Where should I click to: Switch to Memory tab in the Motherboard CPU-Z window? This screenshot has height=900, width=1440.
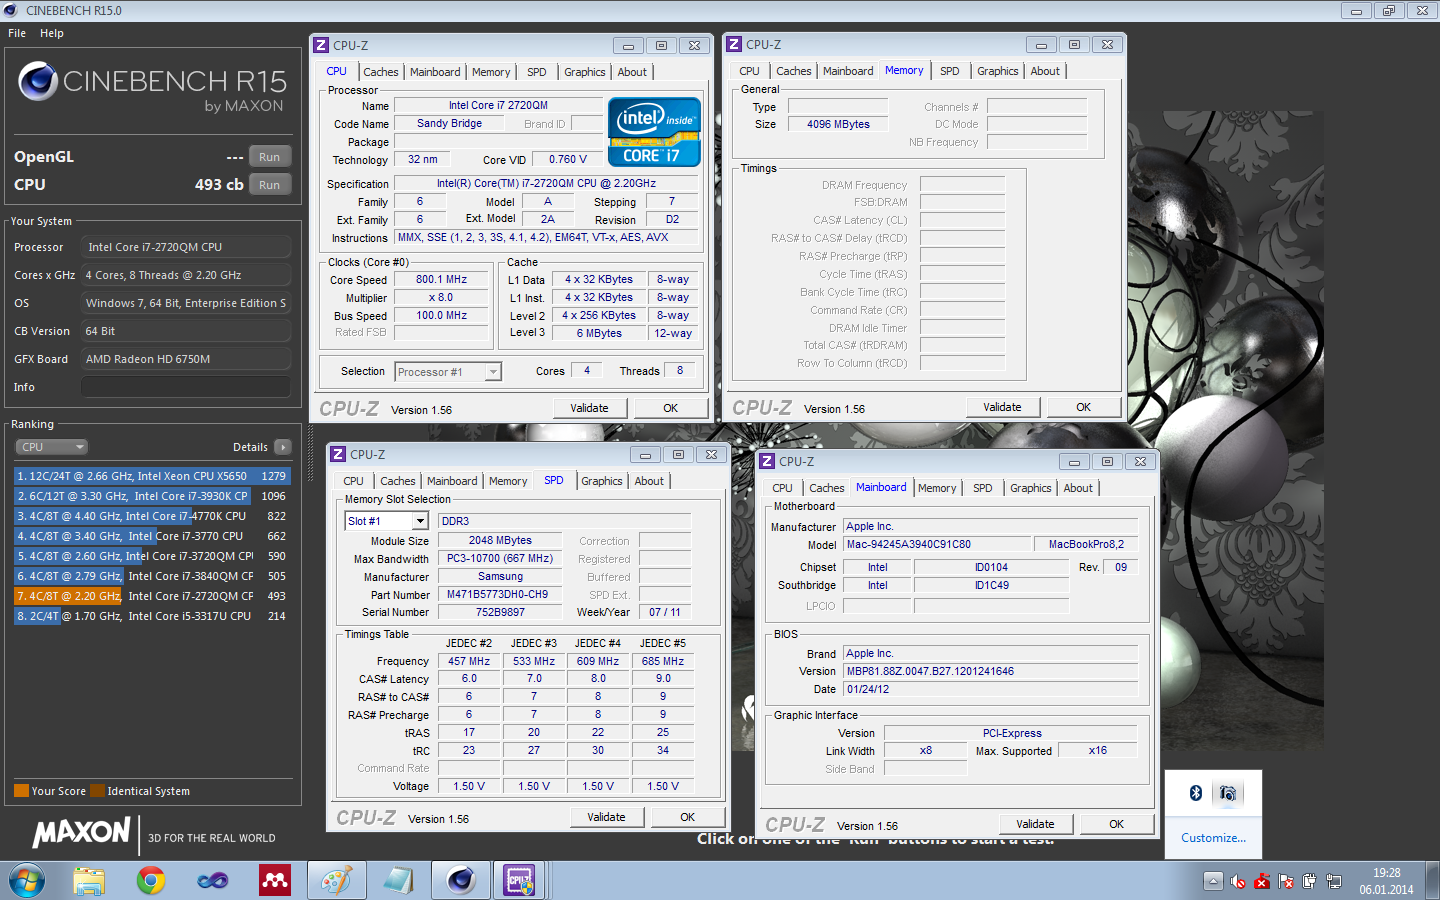[937, 488]
